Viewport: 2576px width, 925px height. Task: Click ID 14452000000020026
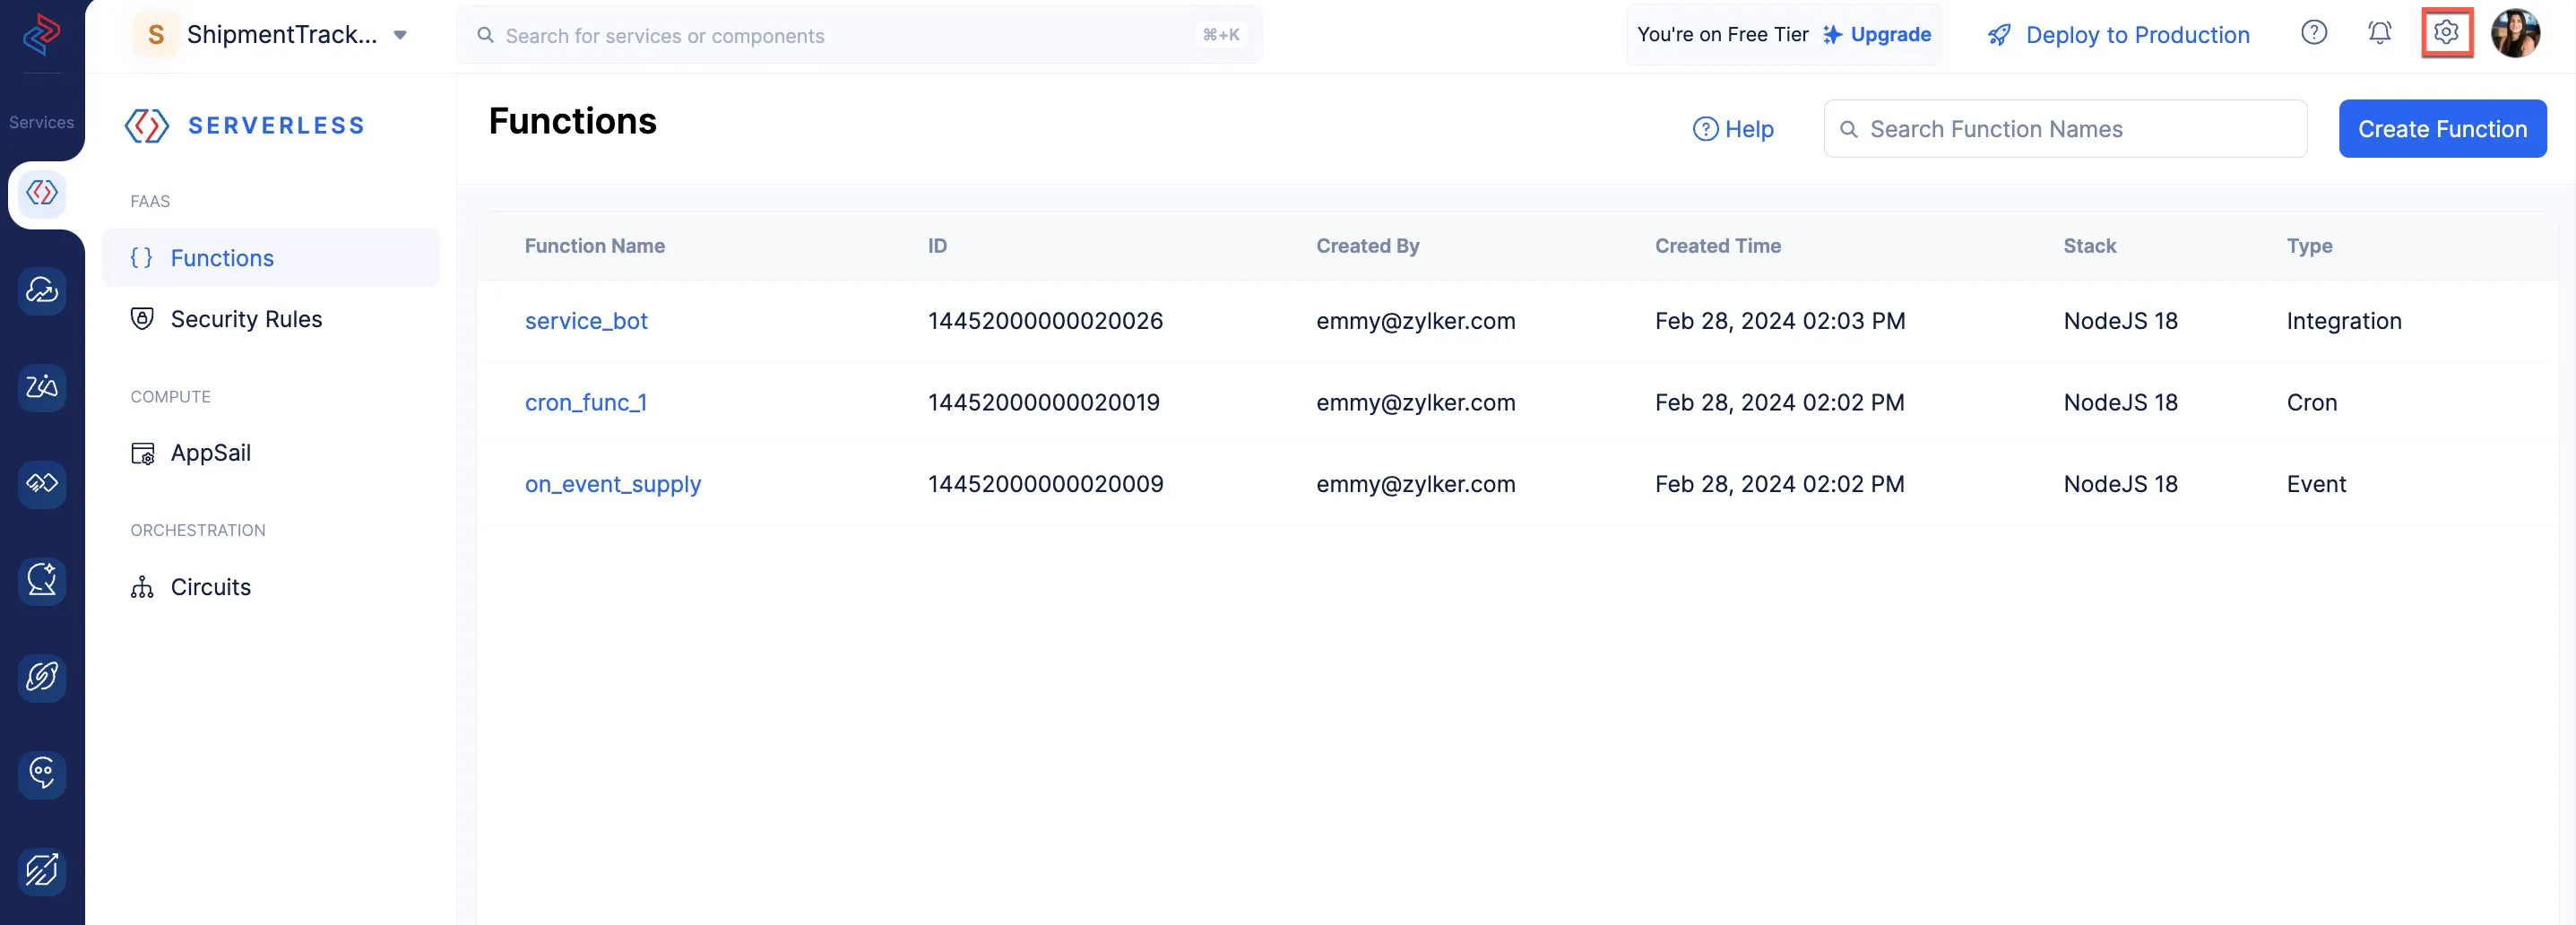(1045, 321)
